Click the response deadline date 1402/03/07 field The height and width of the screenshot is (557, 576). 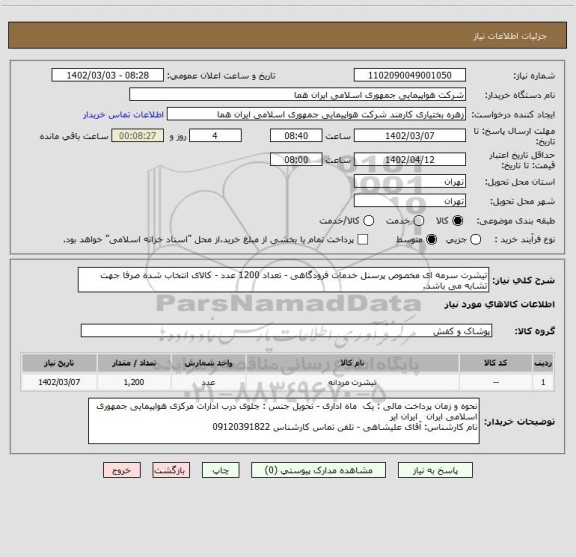(410, 136)
